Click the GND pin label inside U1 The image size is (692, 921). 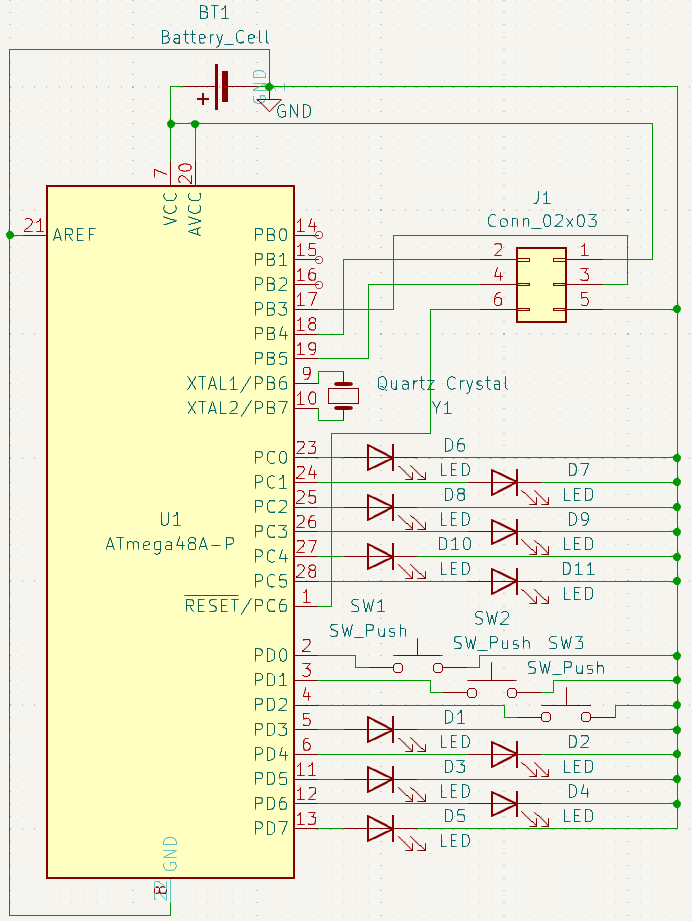point(170,854)
